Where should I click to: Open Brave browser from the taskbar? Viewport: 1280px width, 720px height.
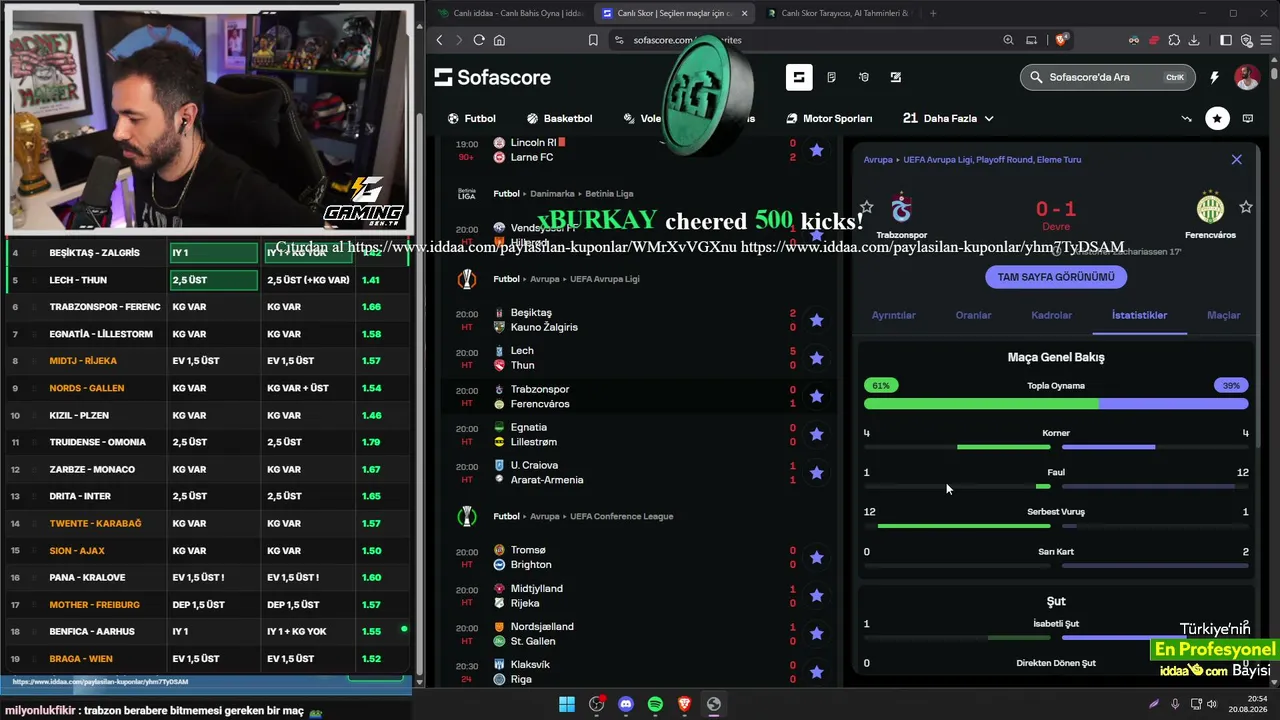tap(684, 704)
